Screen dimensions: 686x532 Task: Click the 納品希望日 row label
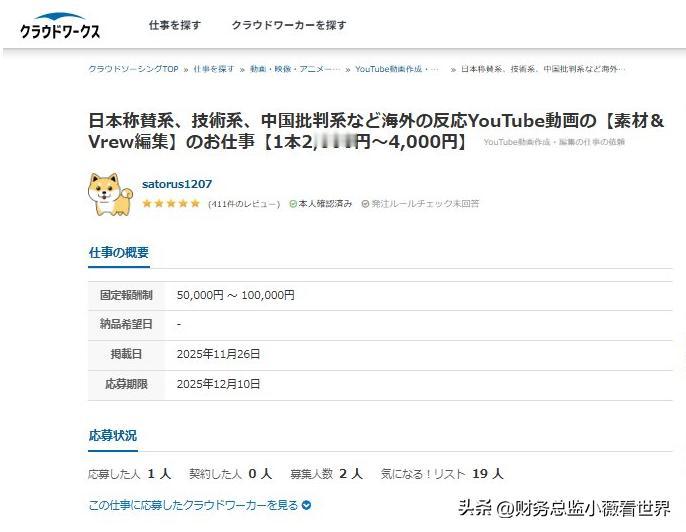126,324
